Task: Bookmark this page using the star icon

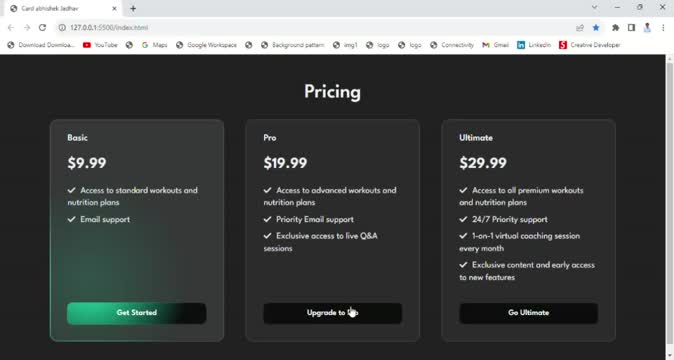Action: click(596, 27)
